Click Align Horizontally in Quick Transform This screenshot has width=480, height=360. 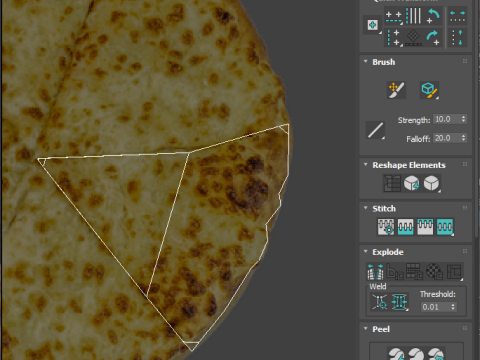point(394,16)
